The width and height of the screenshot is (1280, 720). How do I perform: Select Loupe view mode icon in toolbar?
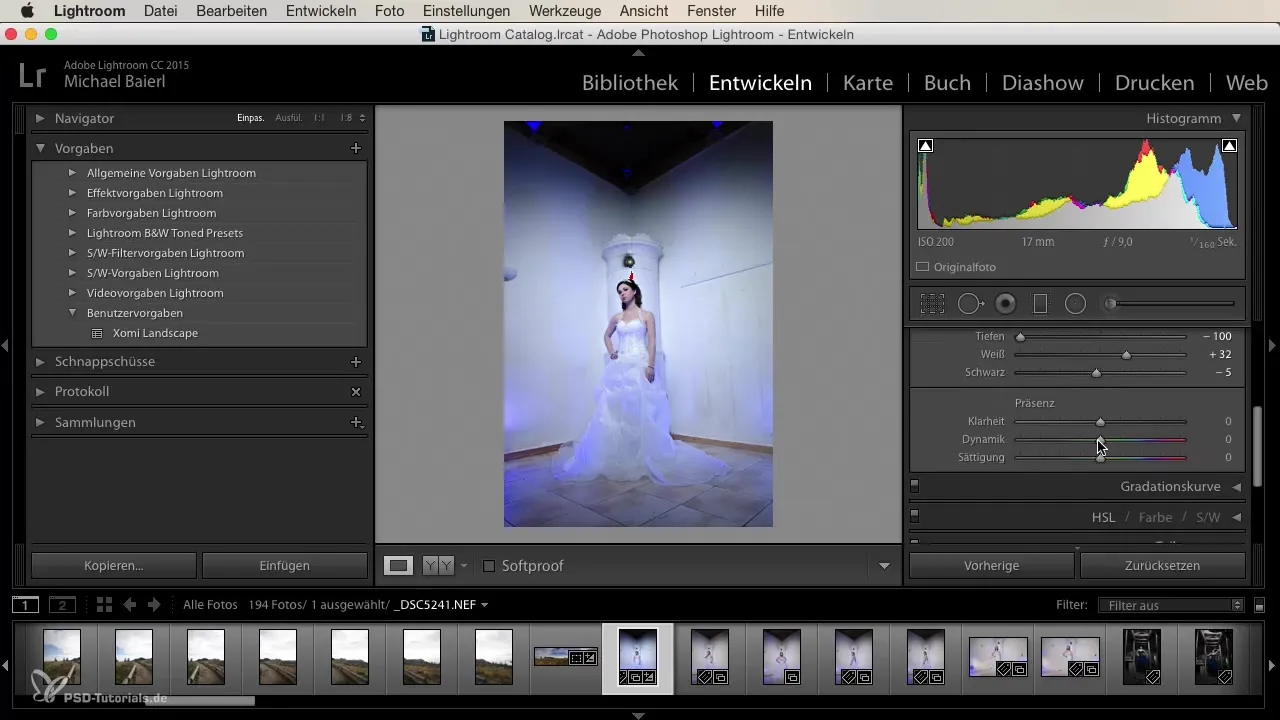point(399,566)
